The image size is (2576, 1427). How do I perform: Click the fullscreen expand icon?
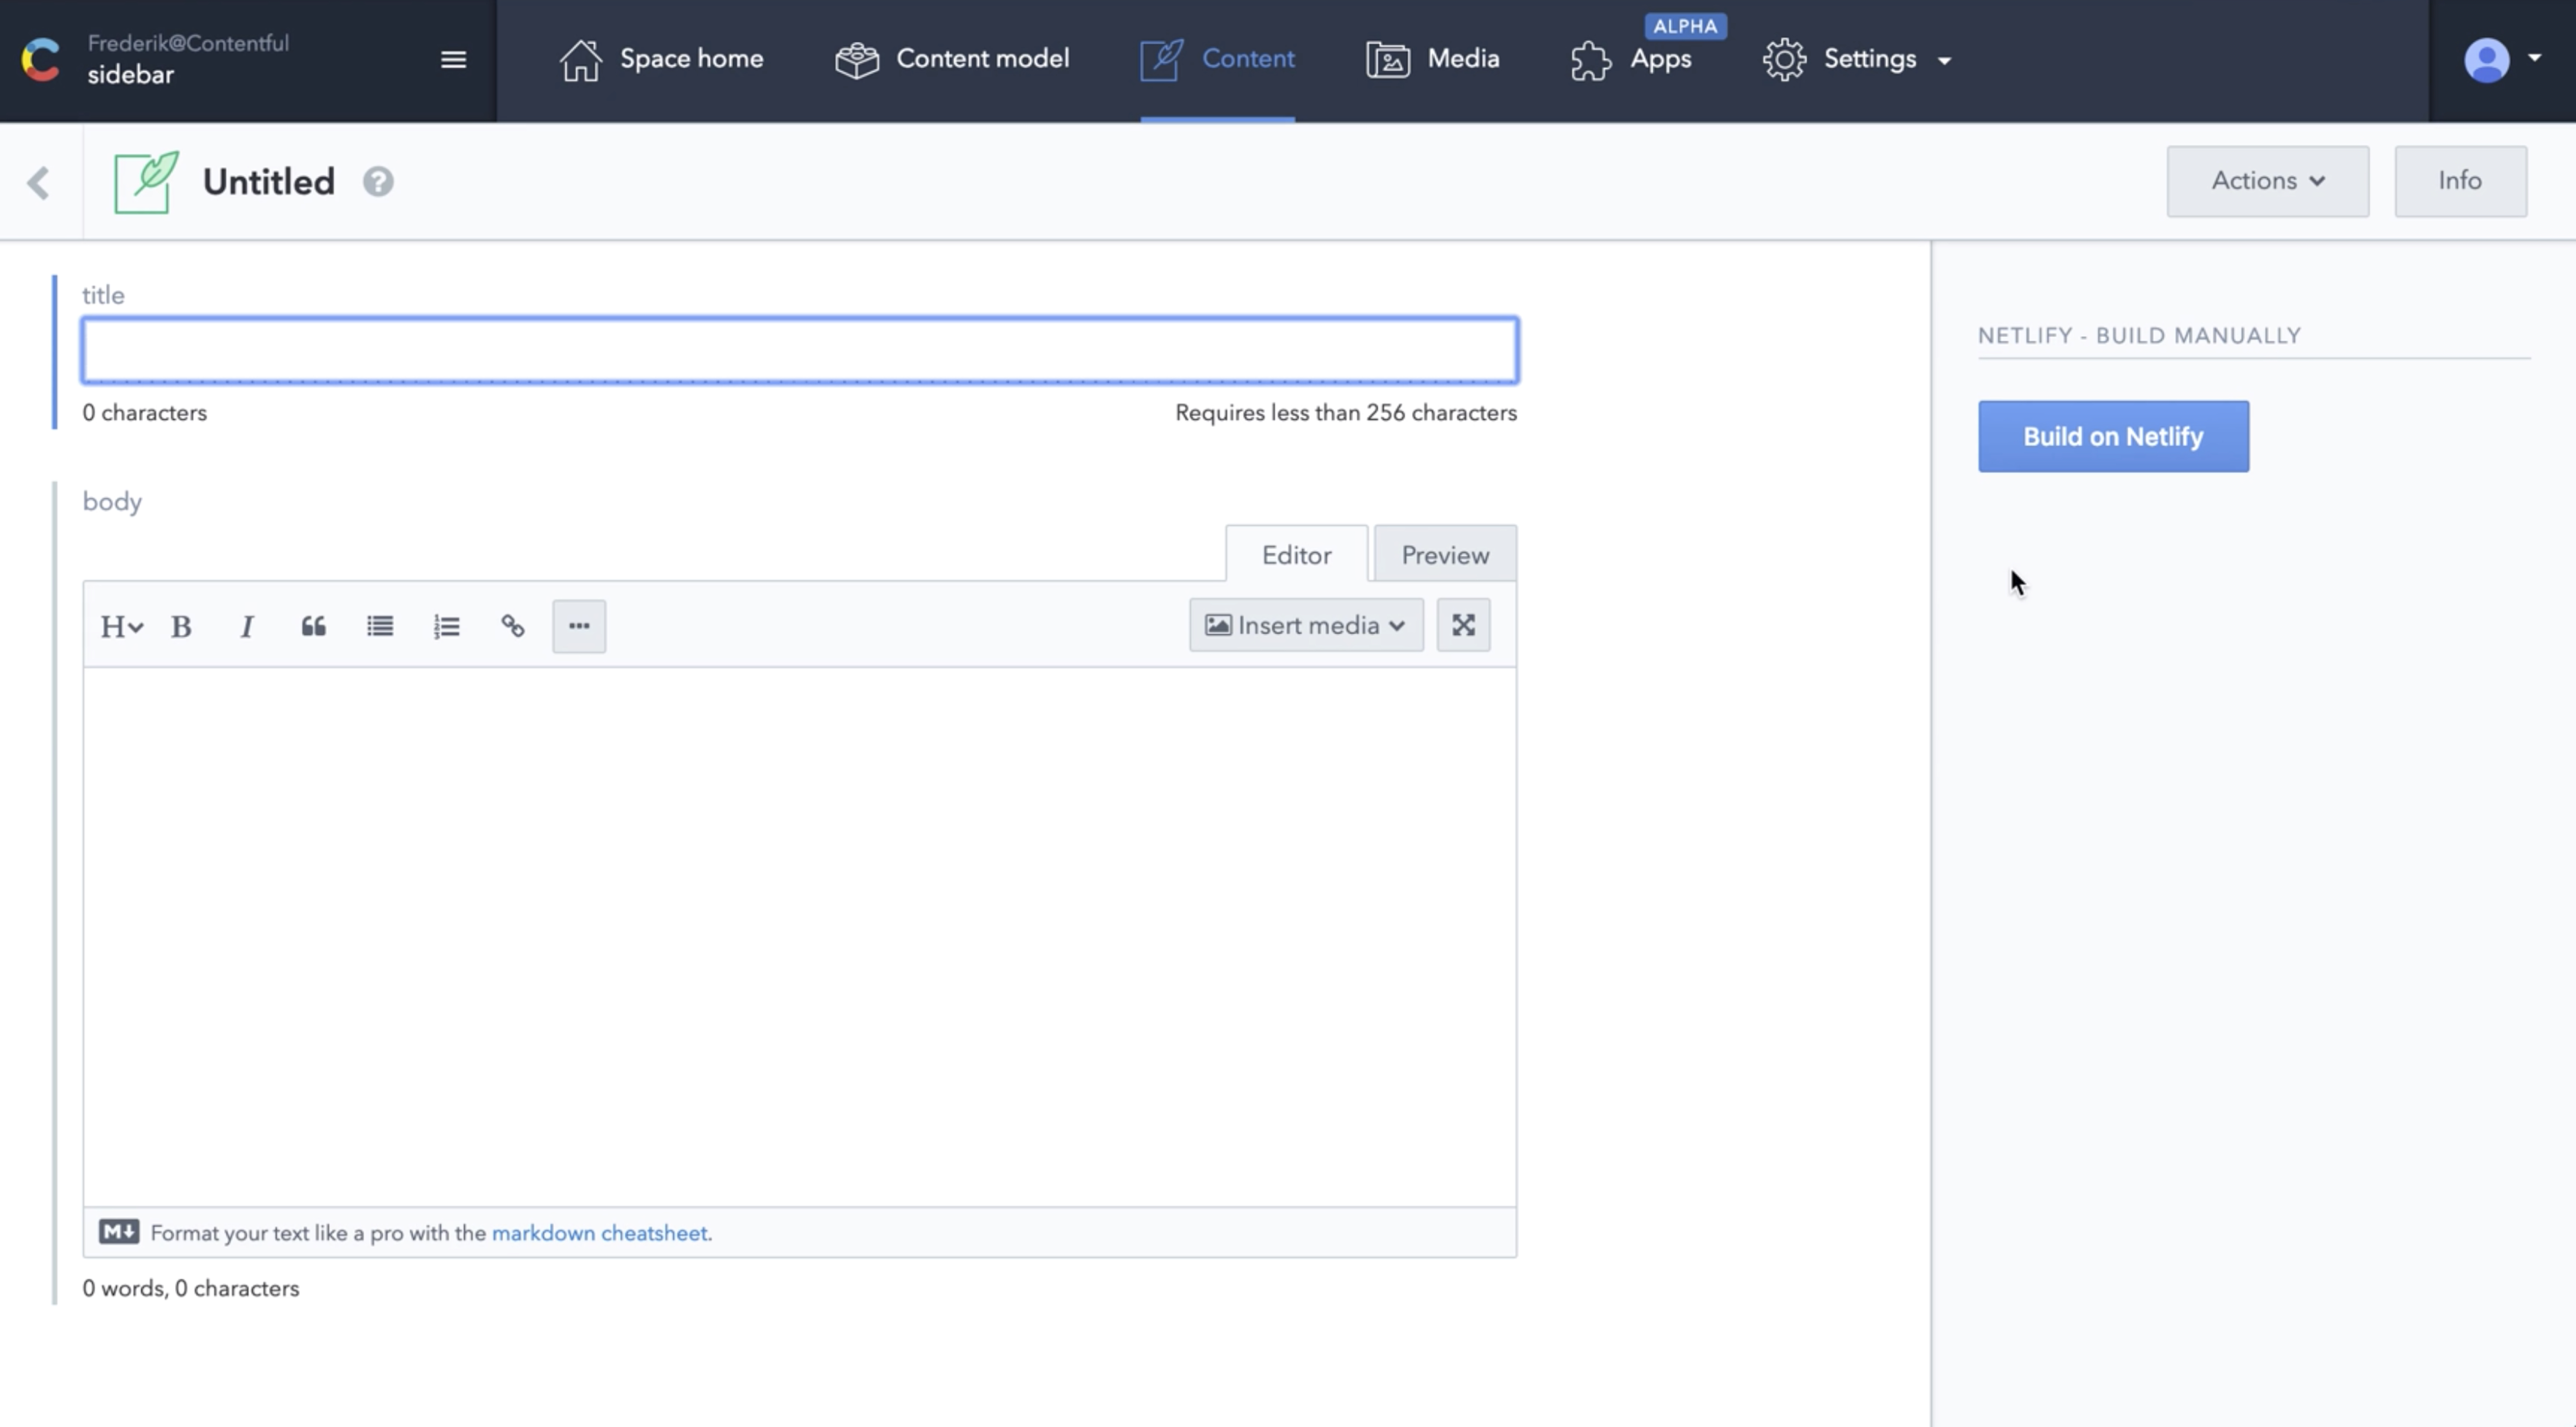(x=1464, y=626)
